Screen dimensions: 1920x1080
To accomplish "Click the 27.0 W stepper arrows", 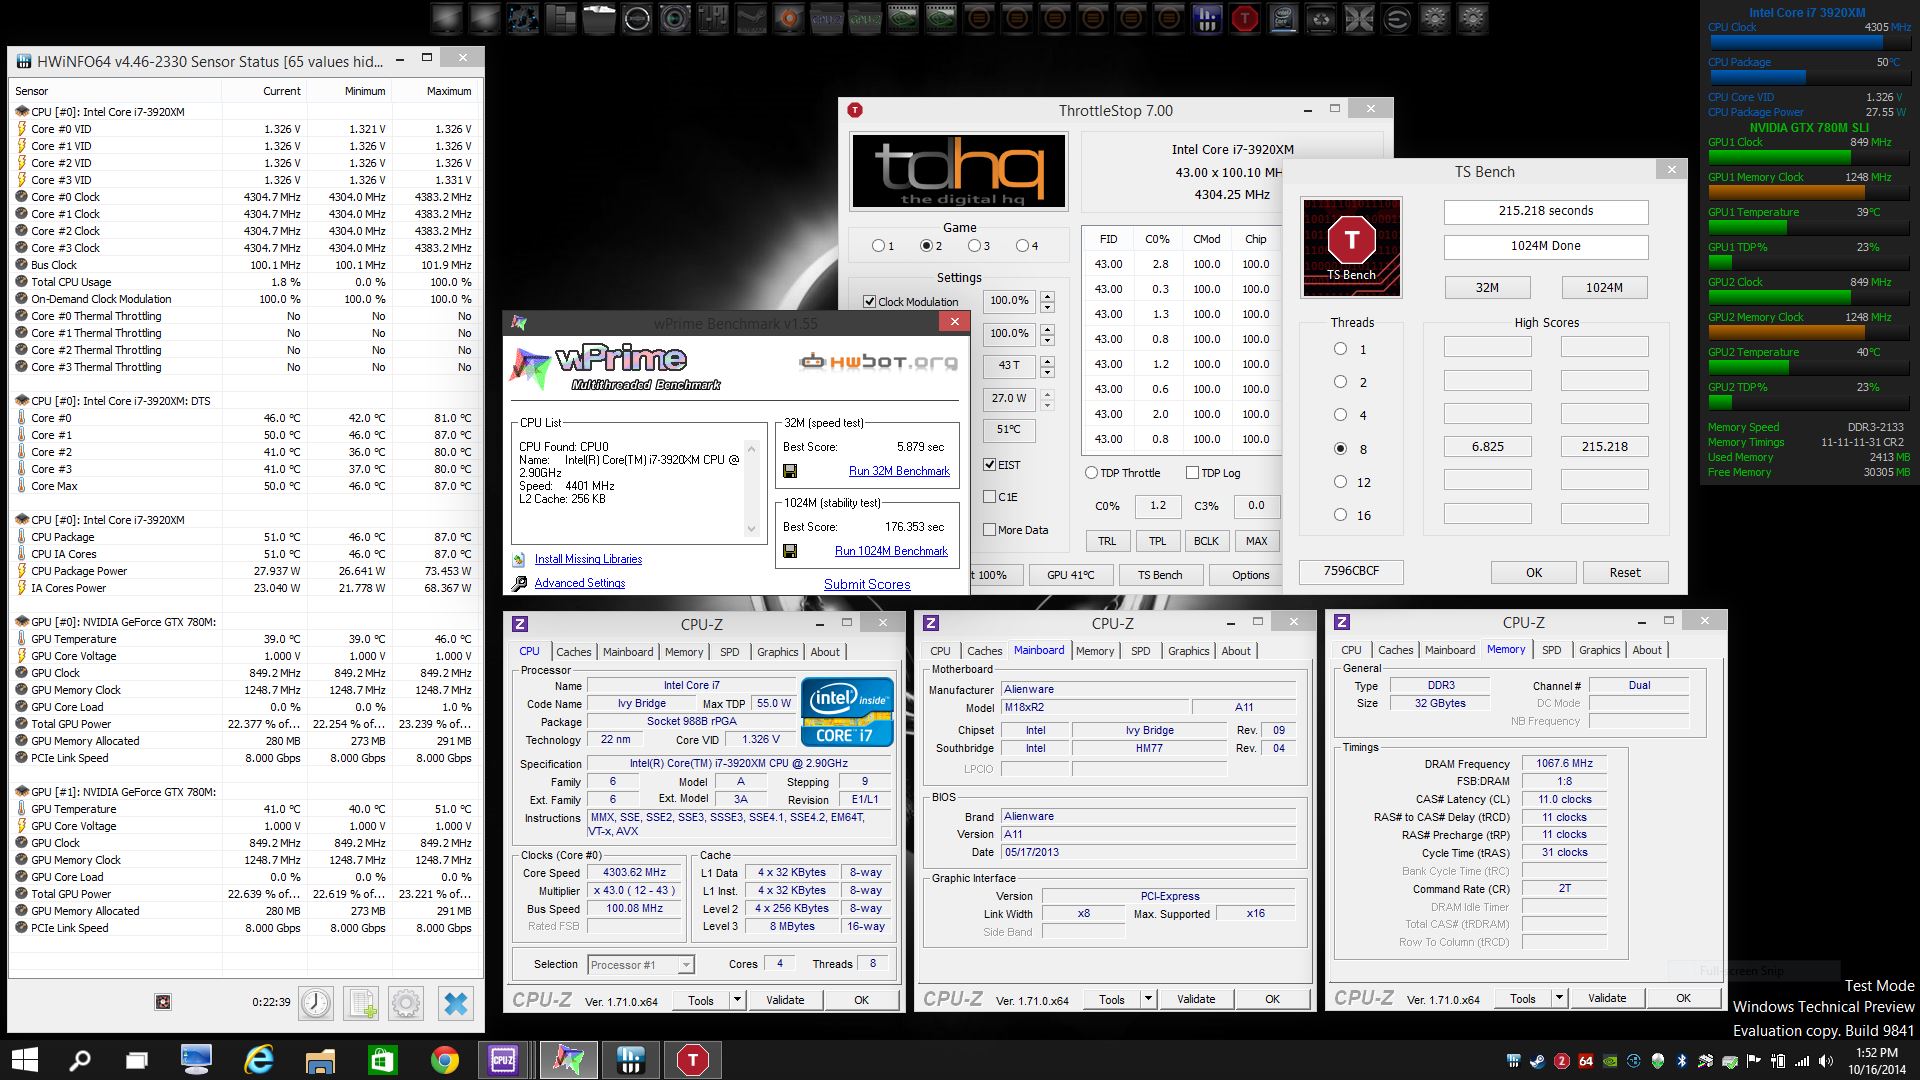I will click(1047, 399).
